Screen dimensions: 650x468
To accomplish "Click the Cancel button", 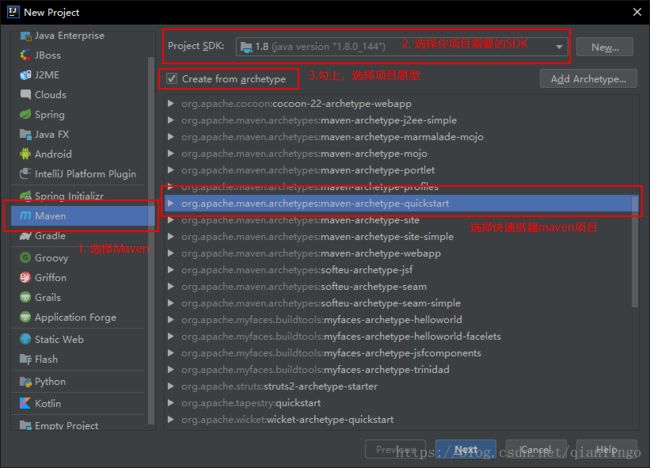I will pyautogui.click(x=536, y=449).
